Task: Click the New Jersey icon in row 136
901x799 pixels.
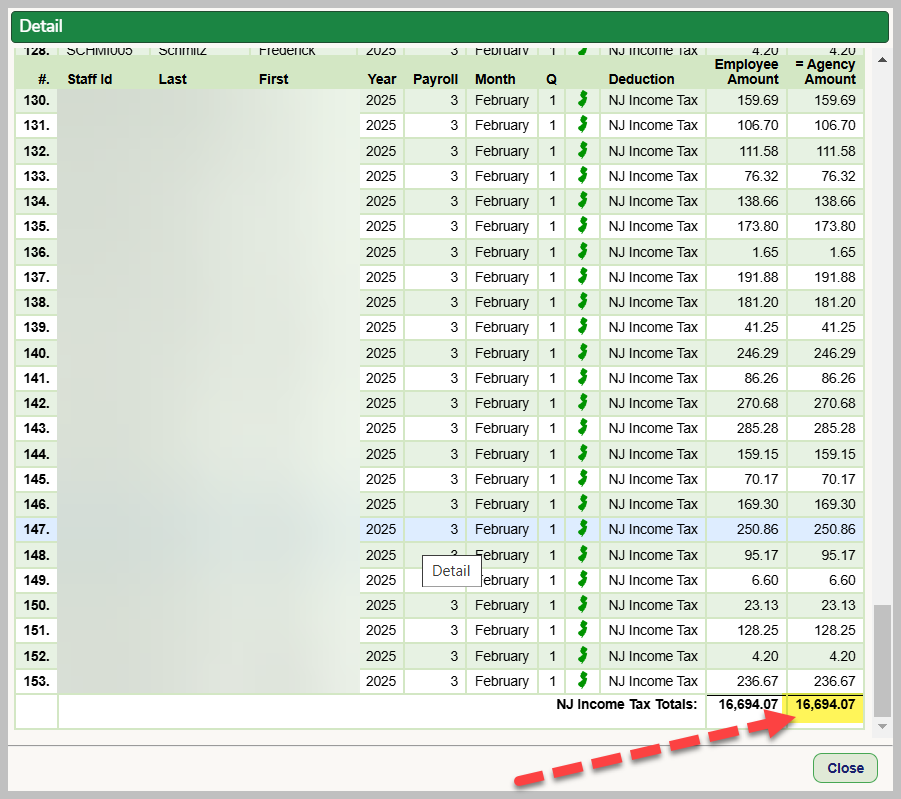Action: pyautogui.click(x=583, y=252)
